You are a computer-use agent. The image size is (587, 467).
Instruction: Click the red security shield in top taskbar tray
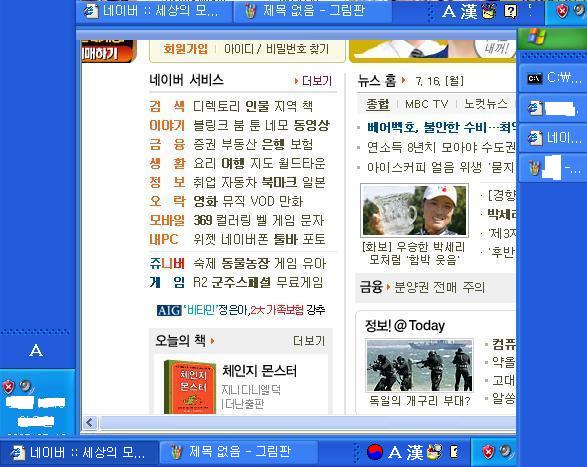[x=562, y=11]
